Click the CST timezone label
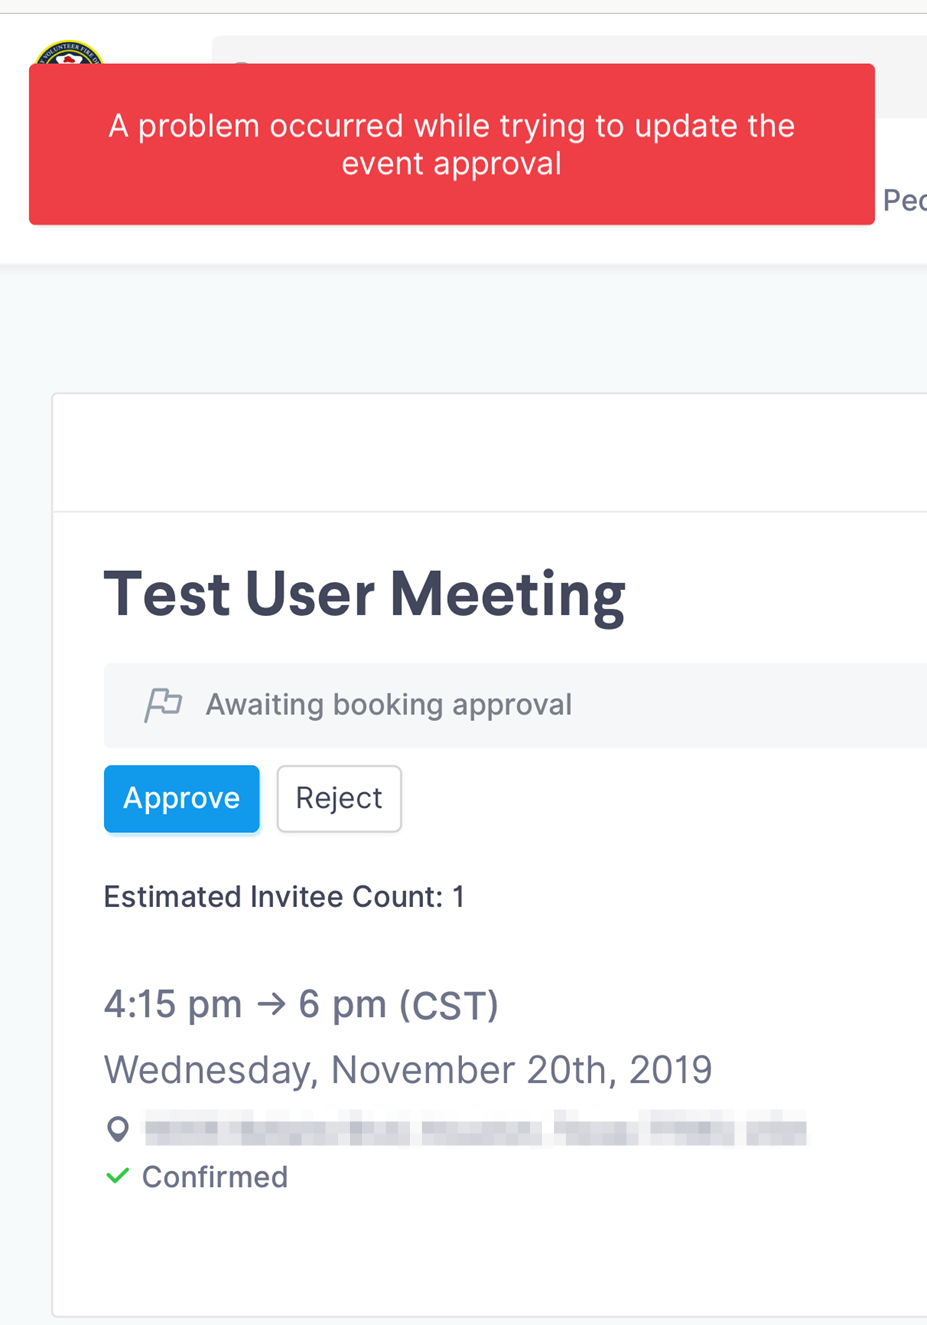 pyautogui.click(x=448, y=1004)
